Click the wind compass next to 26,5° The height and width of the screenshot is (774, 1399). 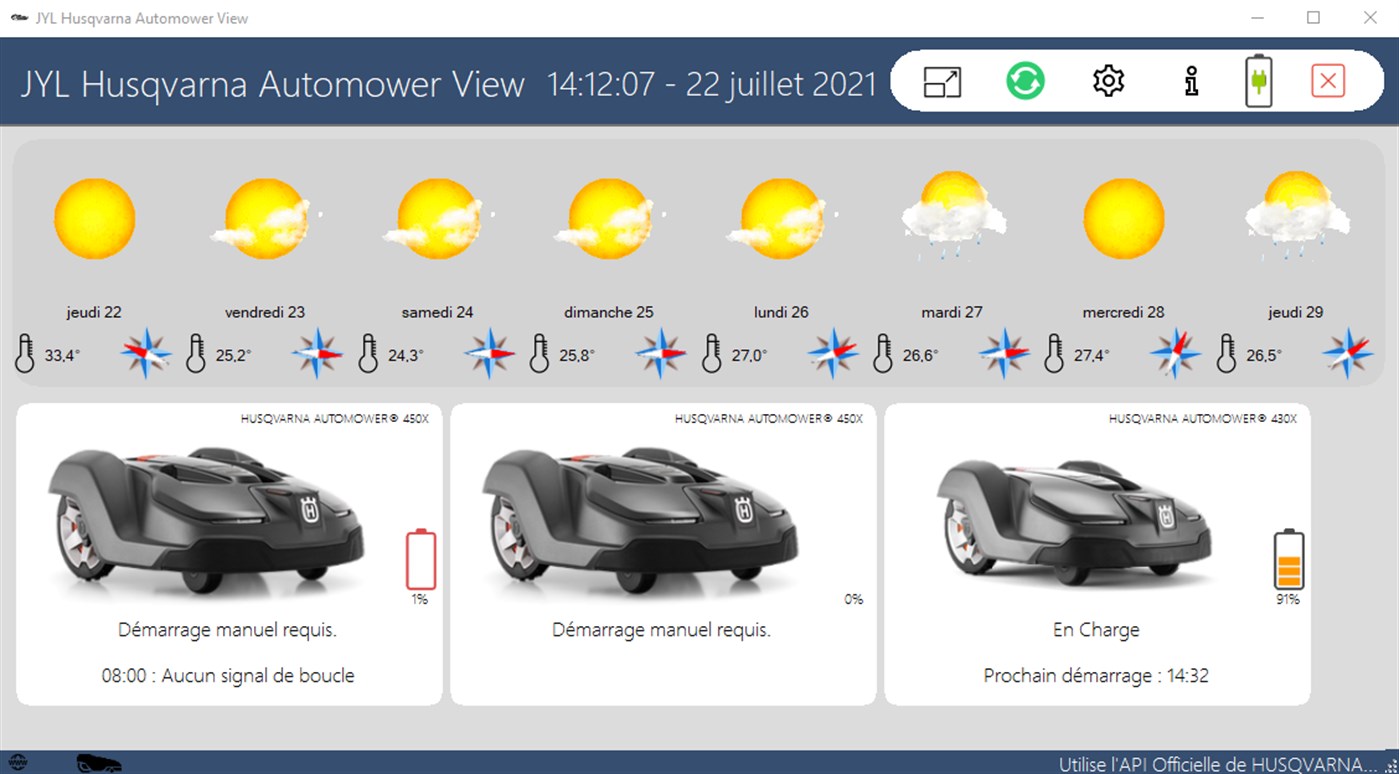[x=1347, y=353]
